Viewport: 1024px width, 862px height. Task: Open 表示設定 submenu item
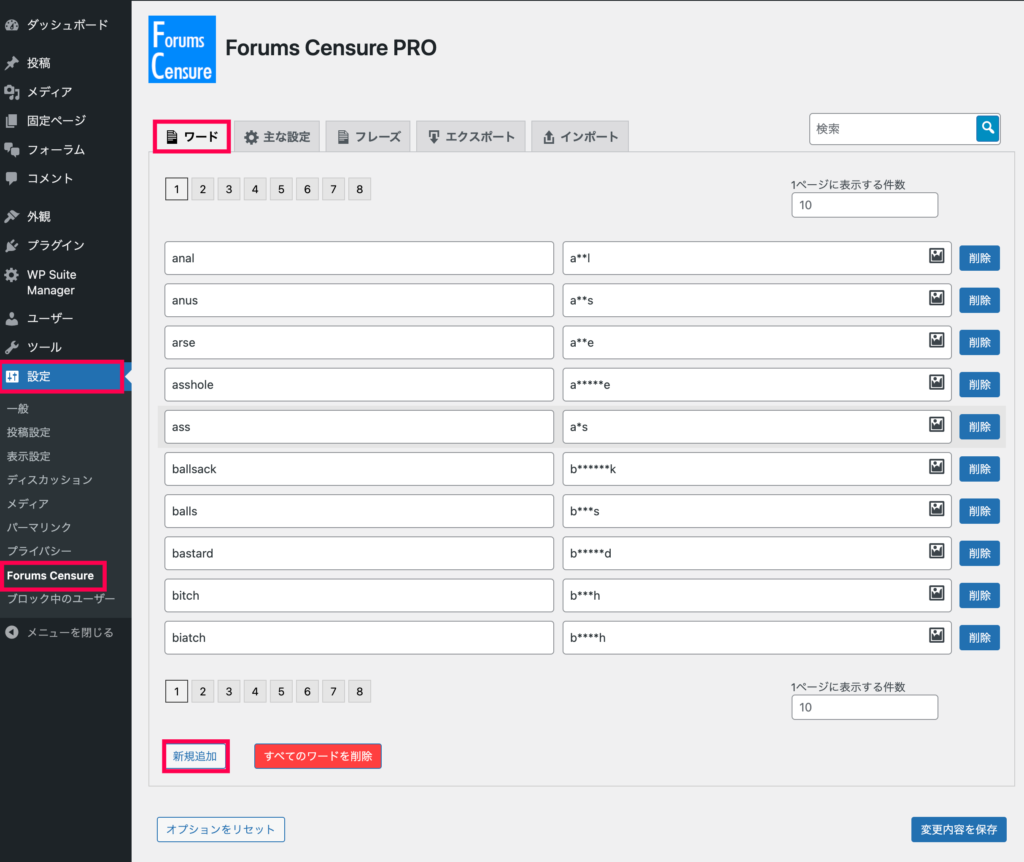(28, 456)
